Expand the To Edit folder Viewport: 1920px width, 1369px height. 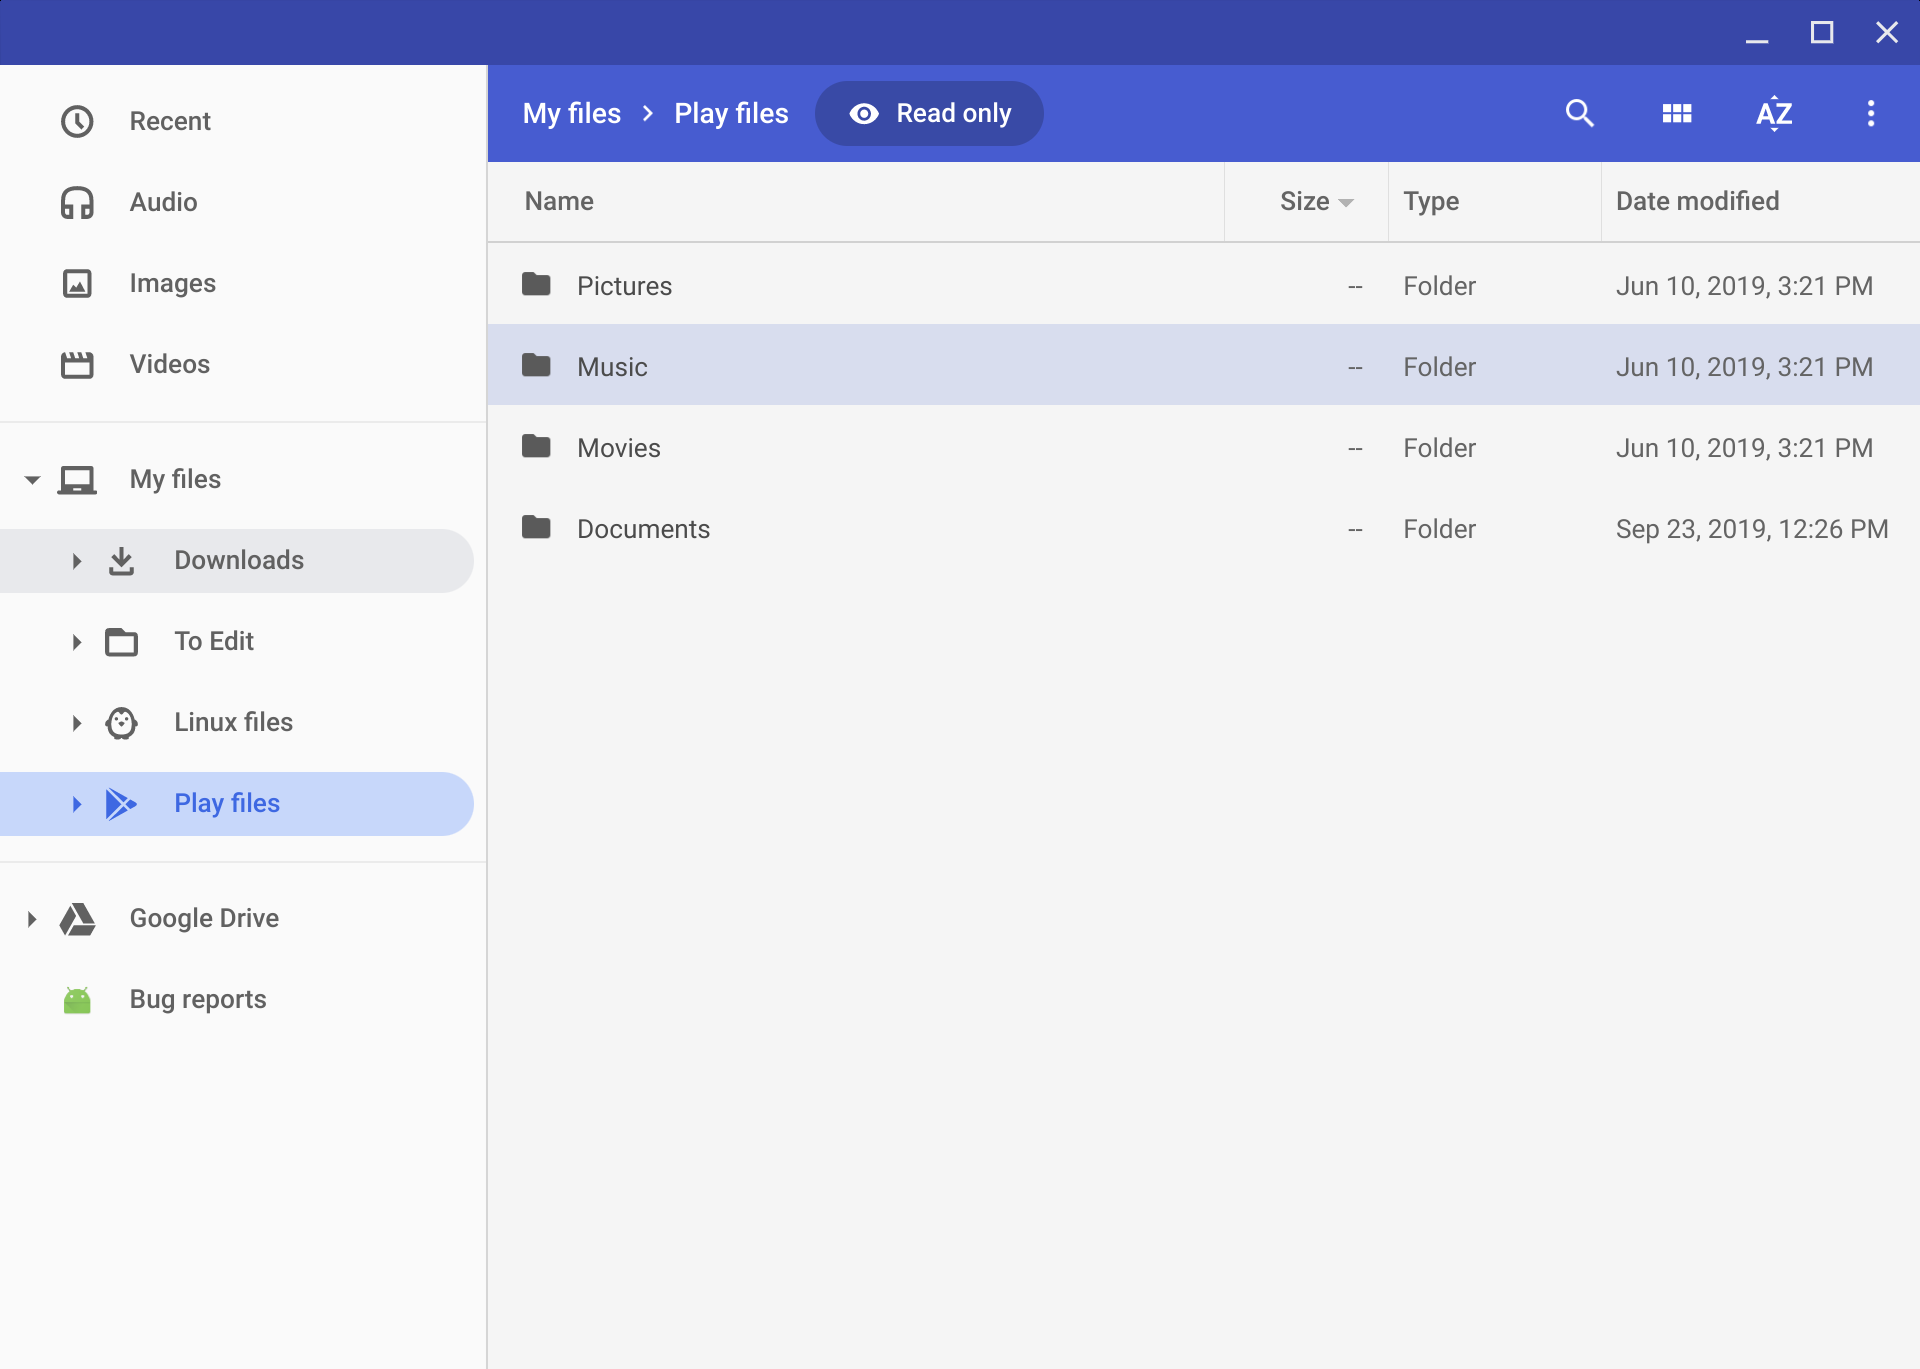(74, 640)
